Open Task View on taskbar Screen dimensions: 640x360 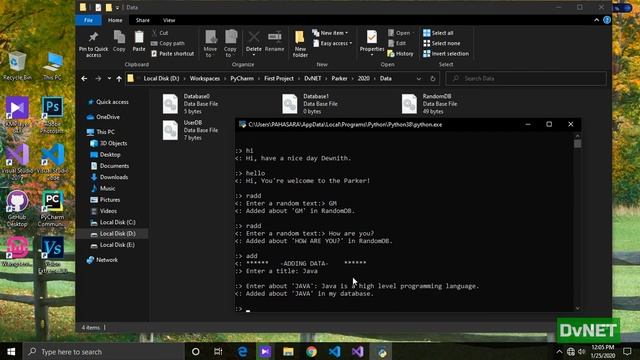pyautogui.click(x=218, y=351)
